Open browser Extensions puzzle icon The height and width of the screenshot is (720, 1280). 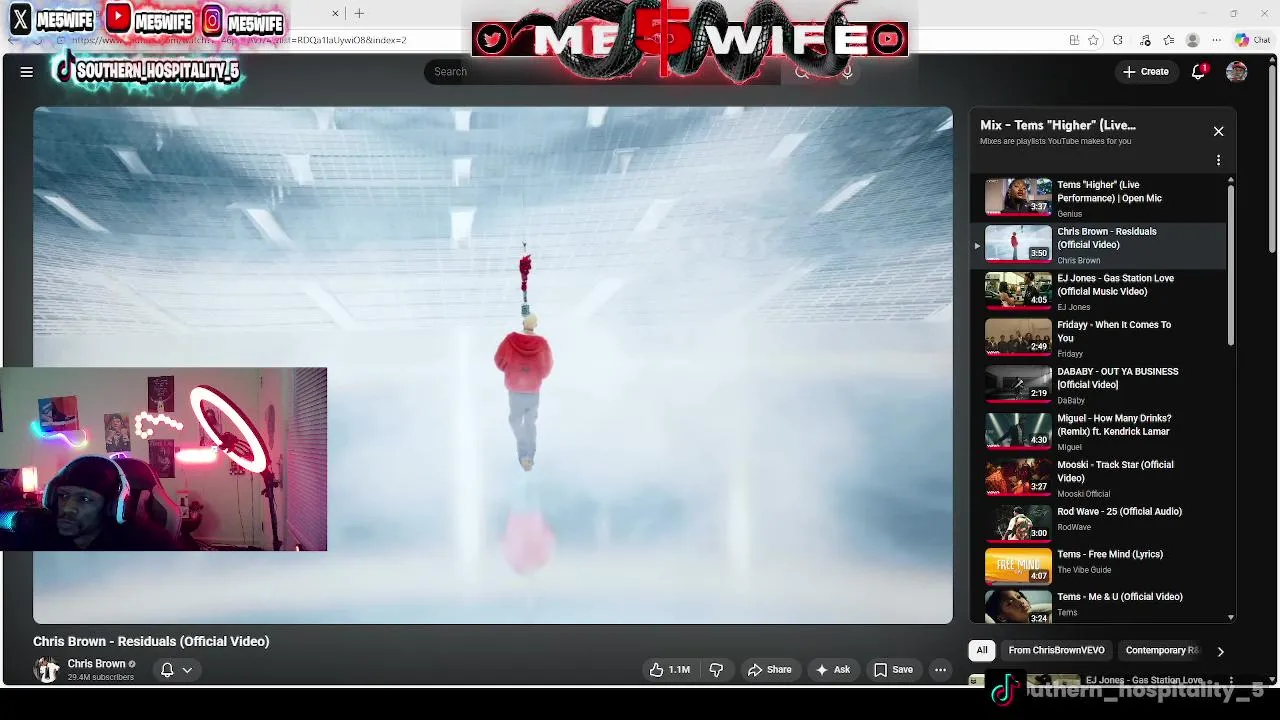1118,40
